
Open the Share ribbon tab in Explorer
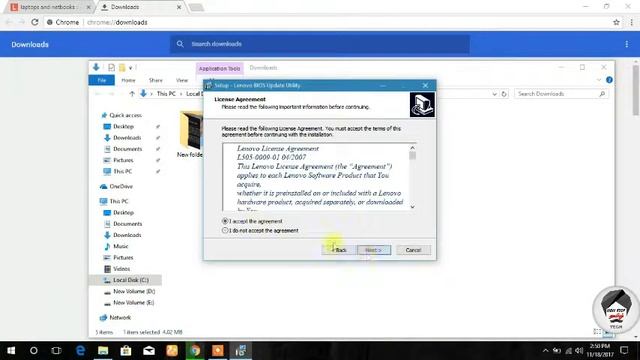coord(156,80)
